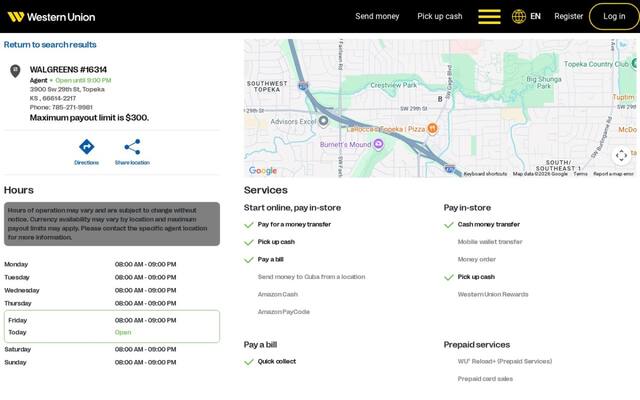640x400 pixels.
Task: Click the Burnett's Mound map marker
Action: pos(378,144)
